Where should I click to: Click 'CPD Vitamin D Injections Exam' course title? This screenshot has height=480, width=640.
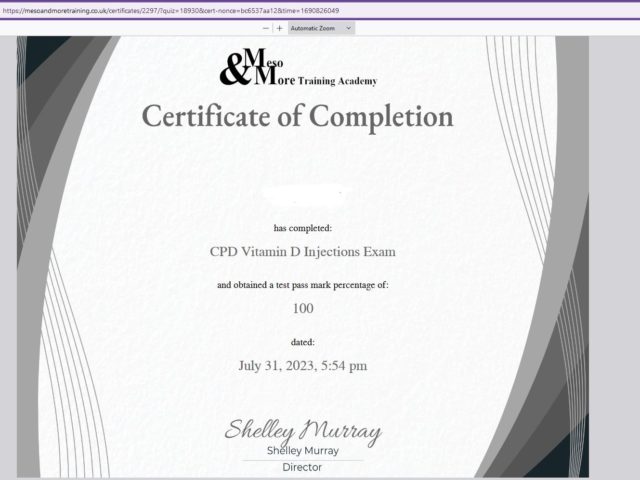point(302,252)
